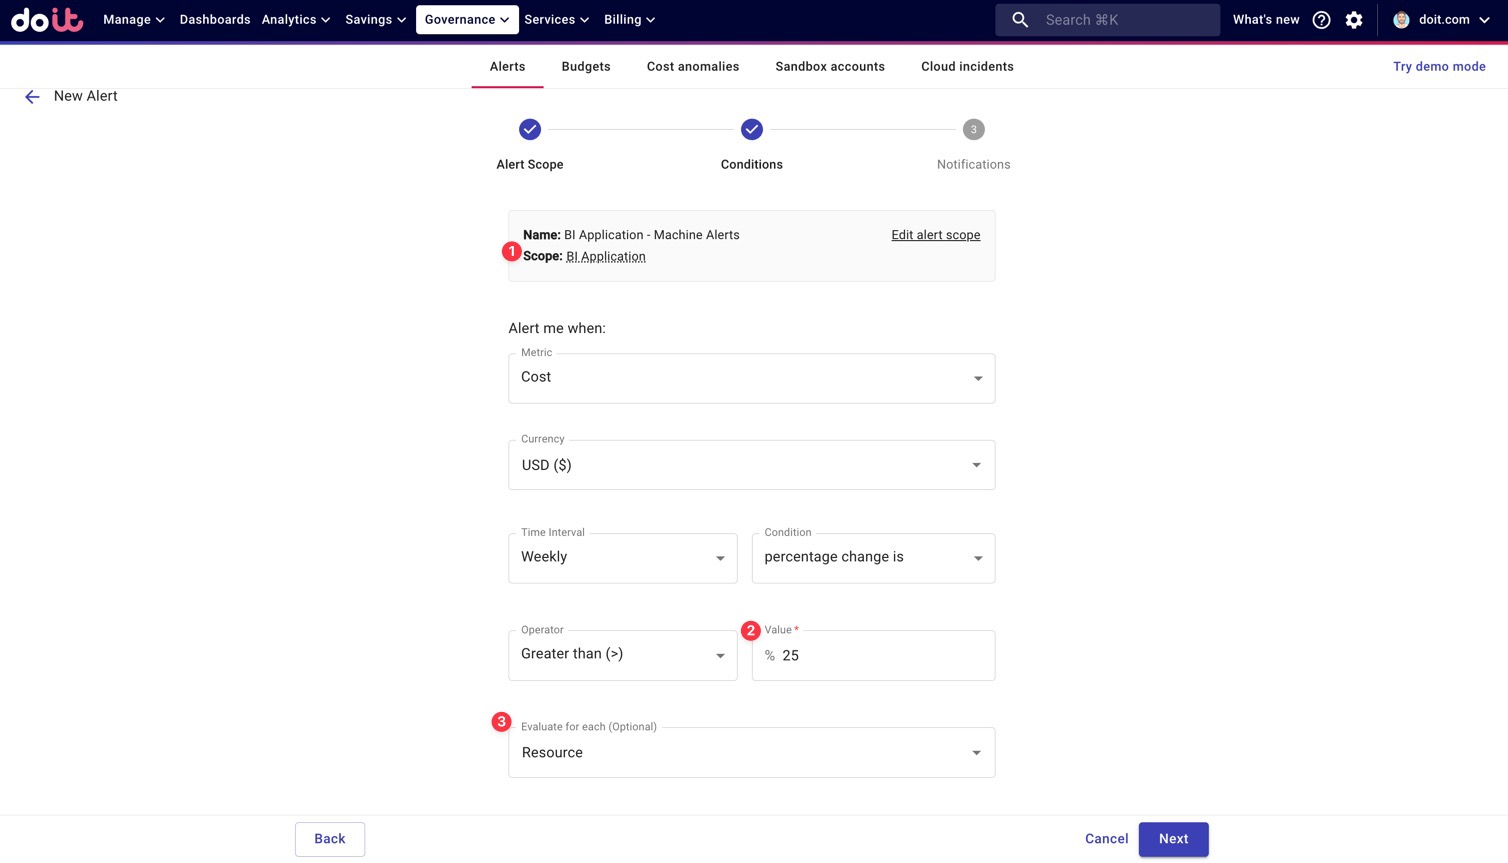Click Edit alert scope link
The image size is (1508, 863).
coord(935,235)
